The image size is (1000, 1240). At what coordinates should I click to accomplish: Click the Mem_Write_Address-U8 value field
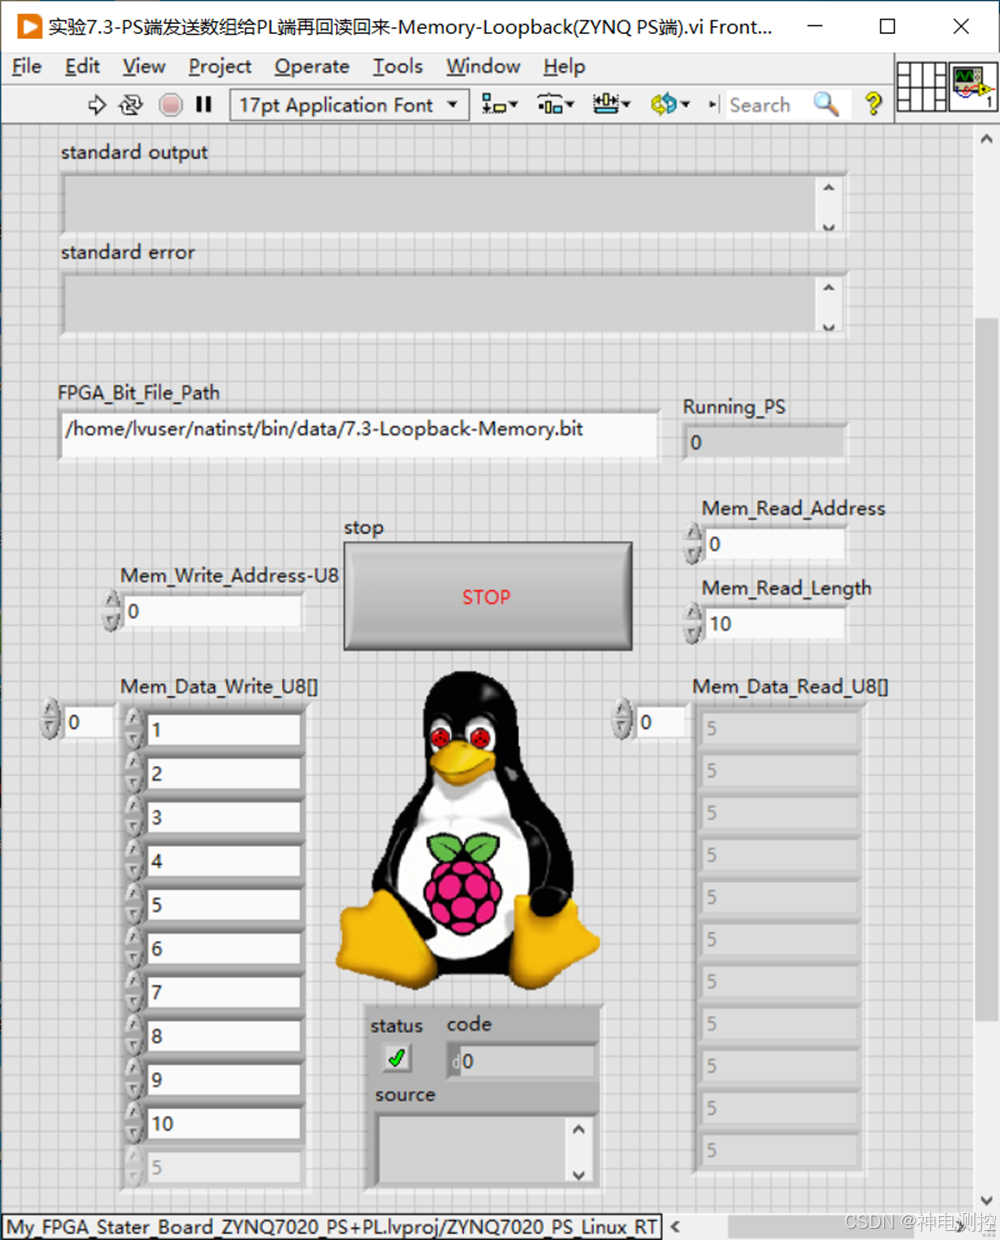[211, 611]
